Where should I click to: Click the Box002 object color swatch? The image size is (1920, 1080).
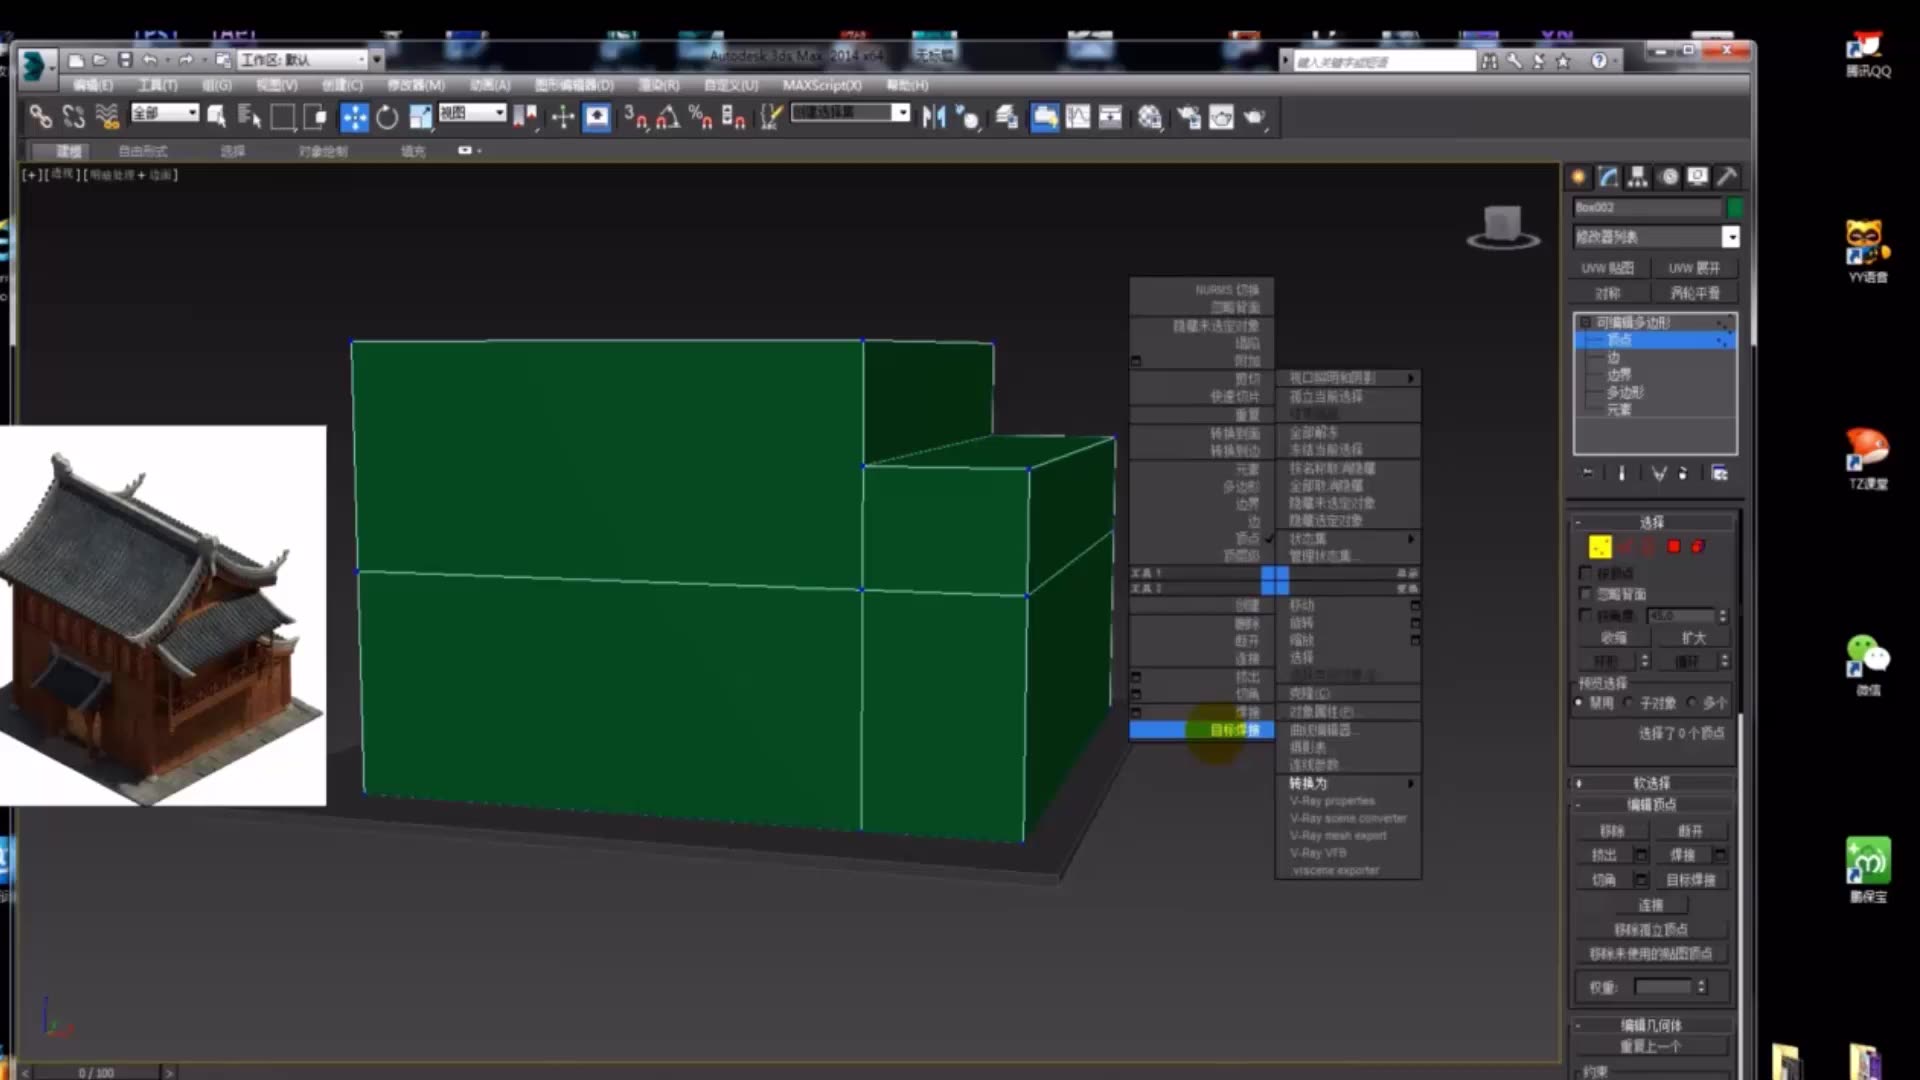click(1735, 207)
